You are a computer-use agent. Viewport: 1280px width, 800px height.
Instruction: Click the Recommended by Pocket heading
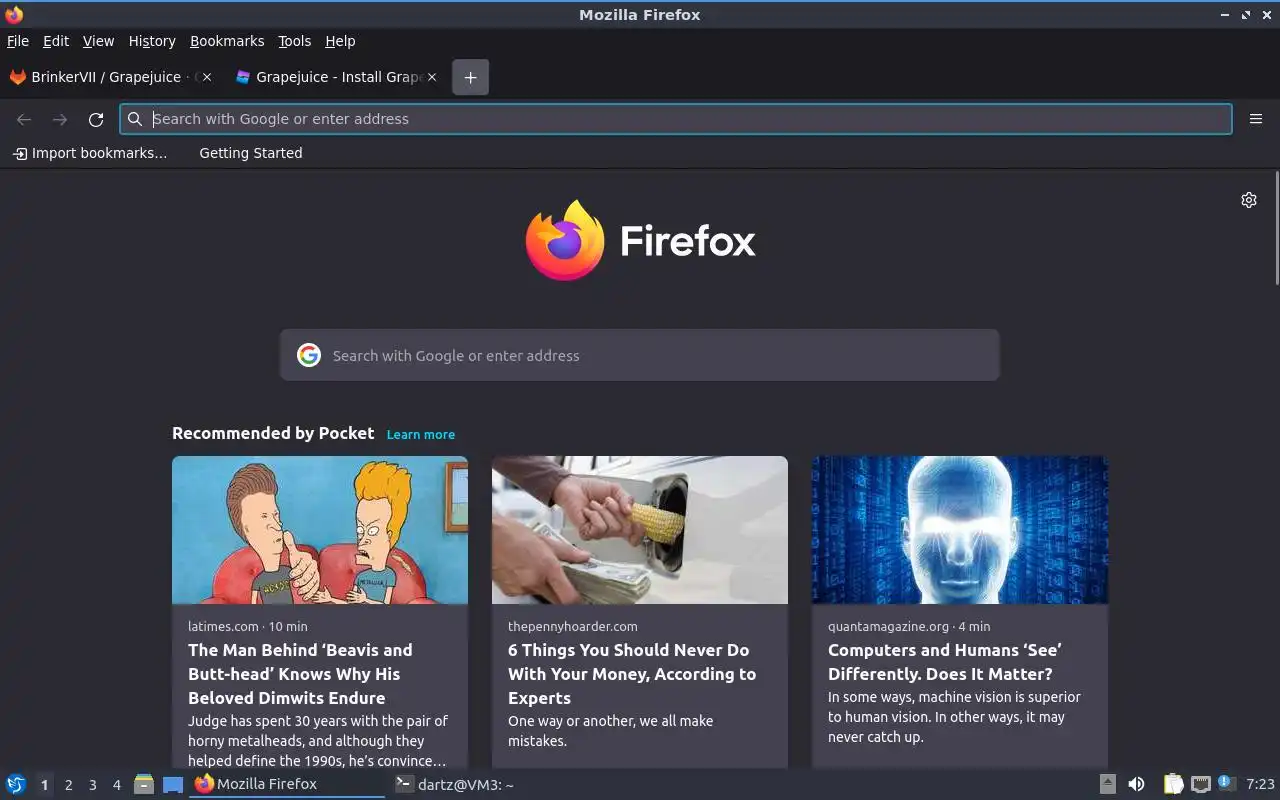coord(273,433)
